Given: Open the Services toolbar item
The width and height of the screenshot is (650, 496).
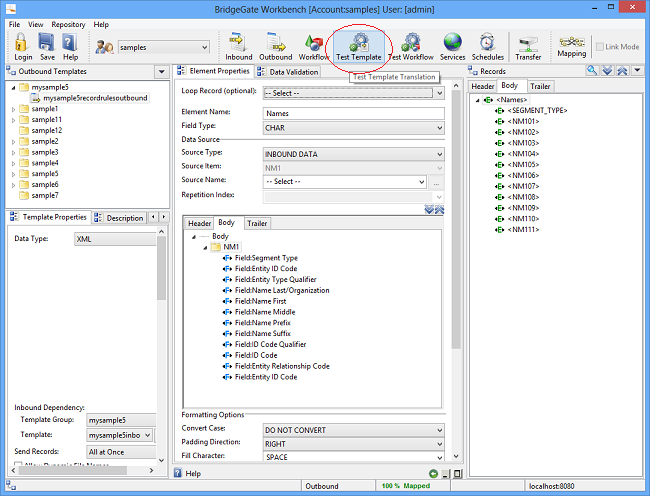Looking at the screenshot, I should tap(452, 46).
